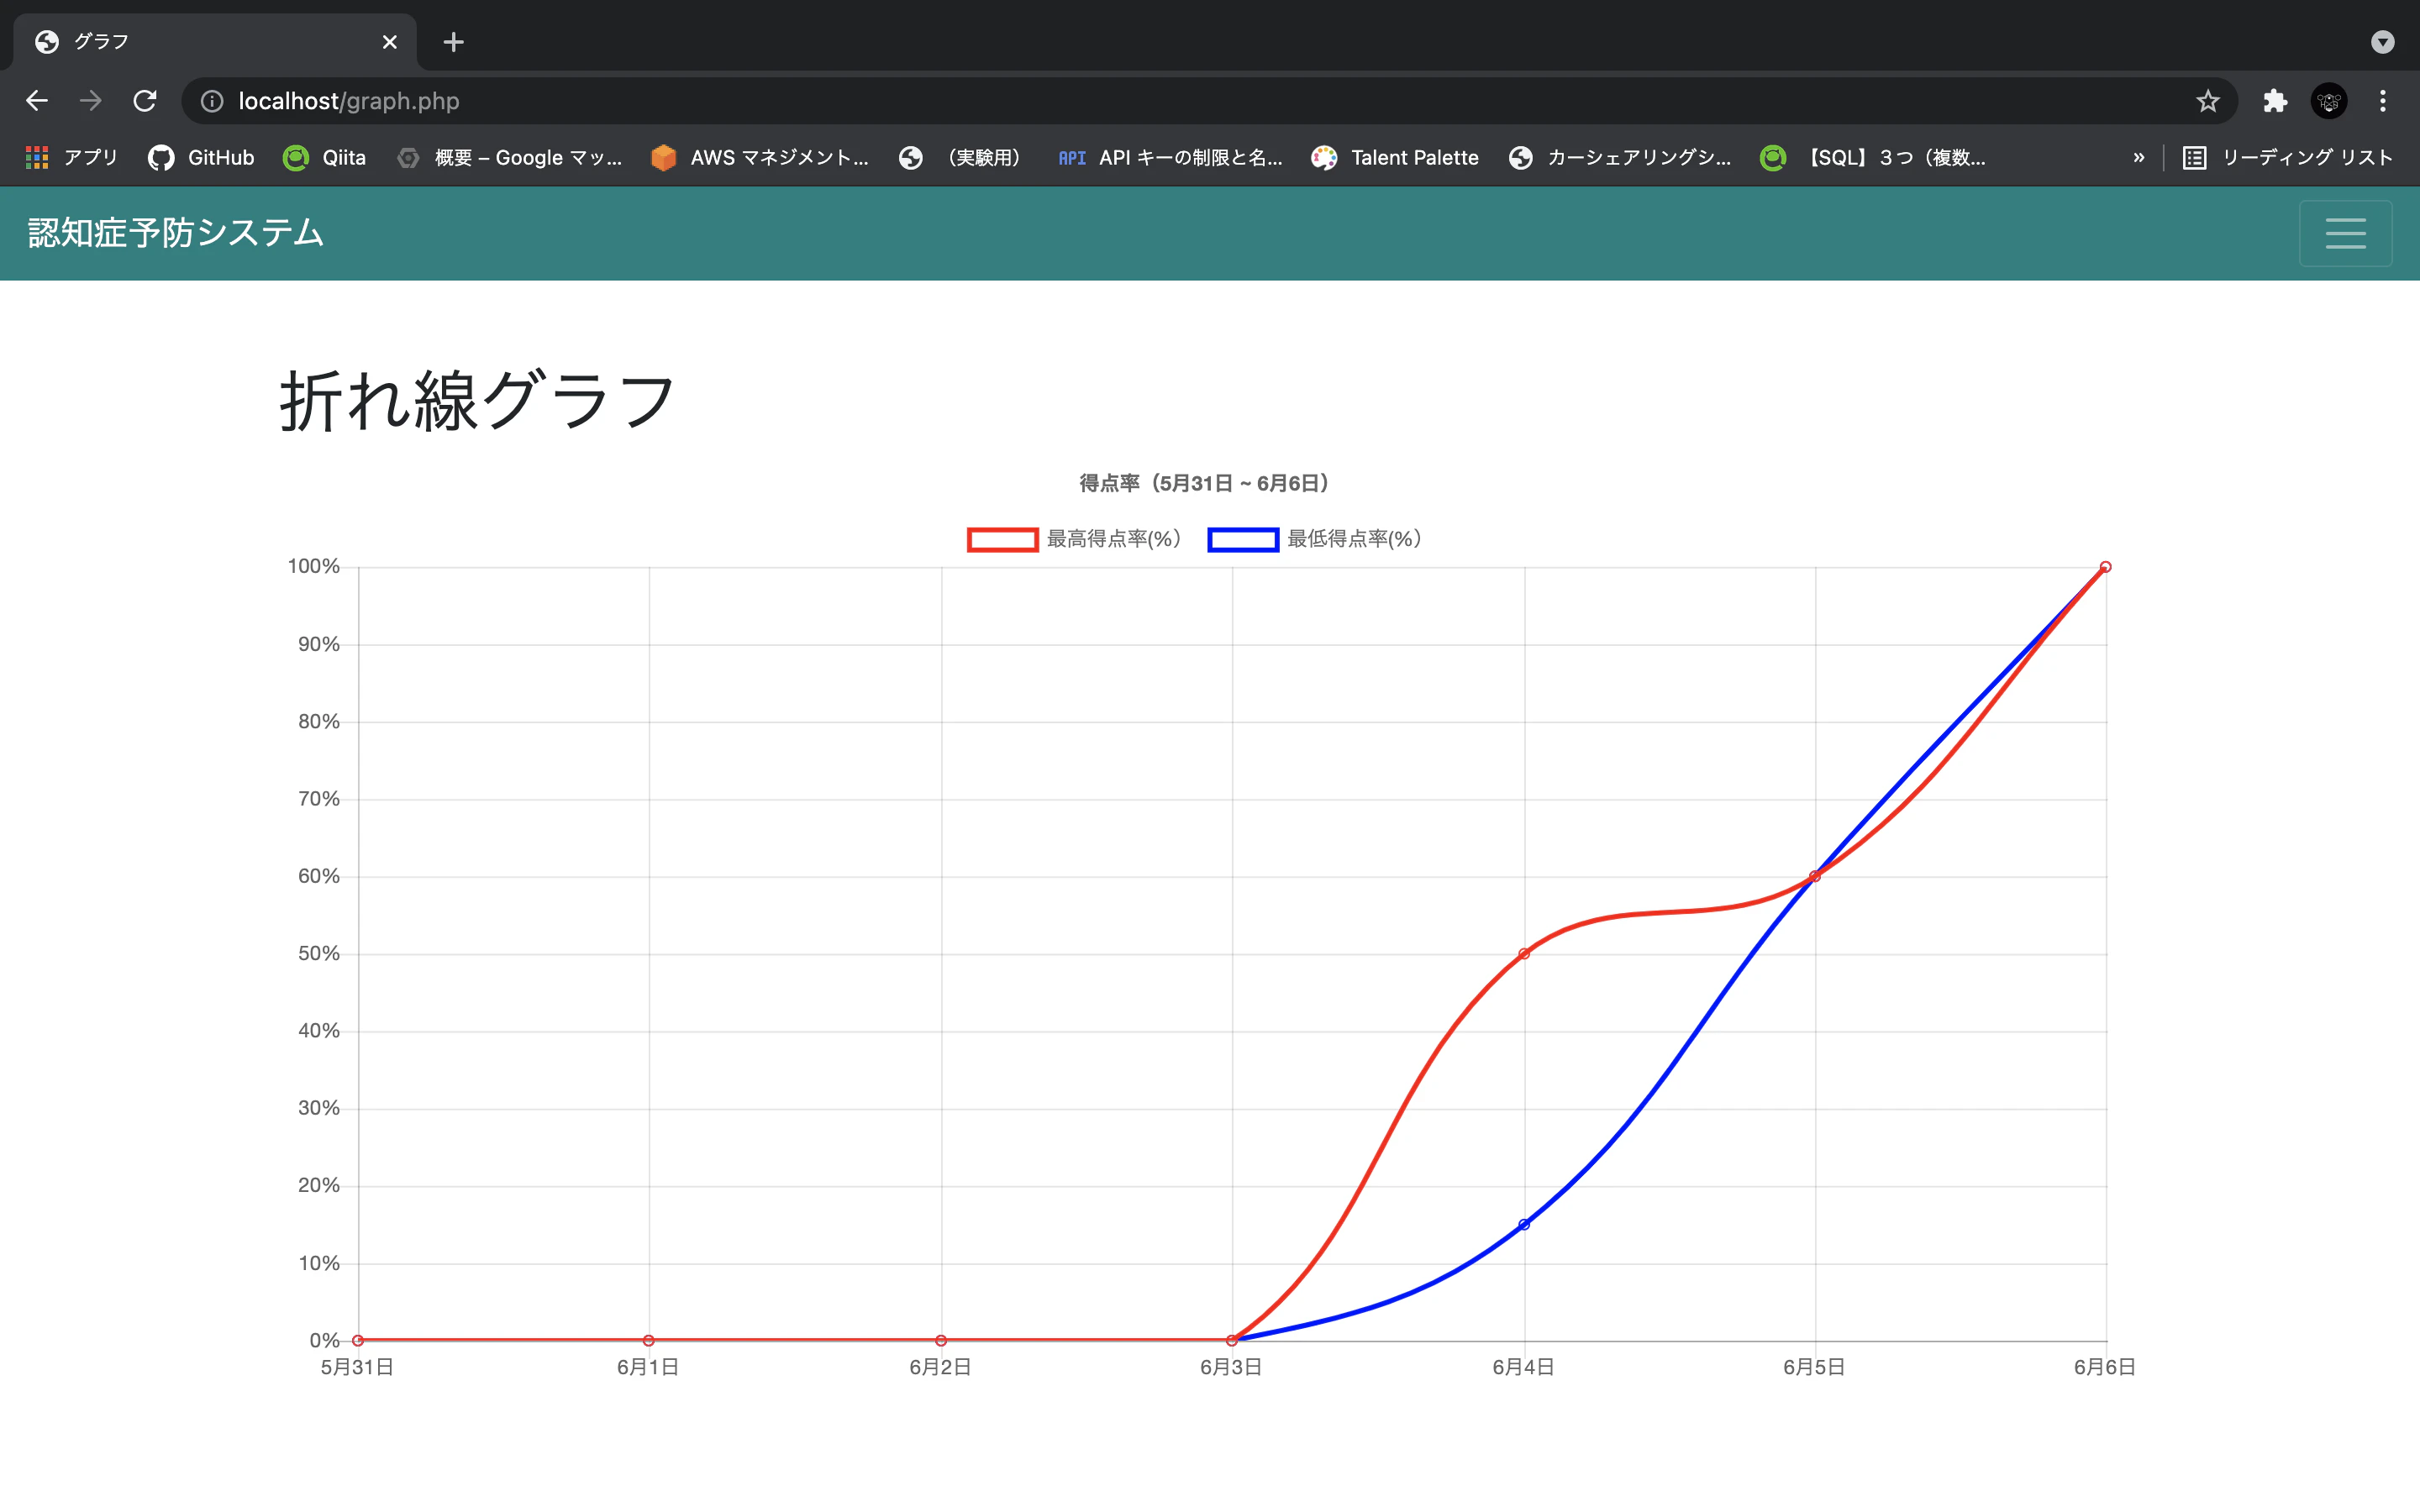This screenshot has width=2420, height=1512.
Task: Open the (実験用) bookmark
Action: point(960,158)
